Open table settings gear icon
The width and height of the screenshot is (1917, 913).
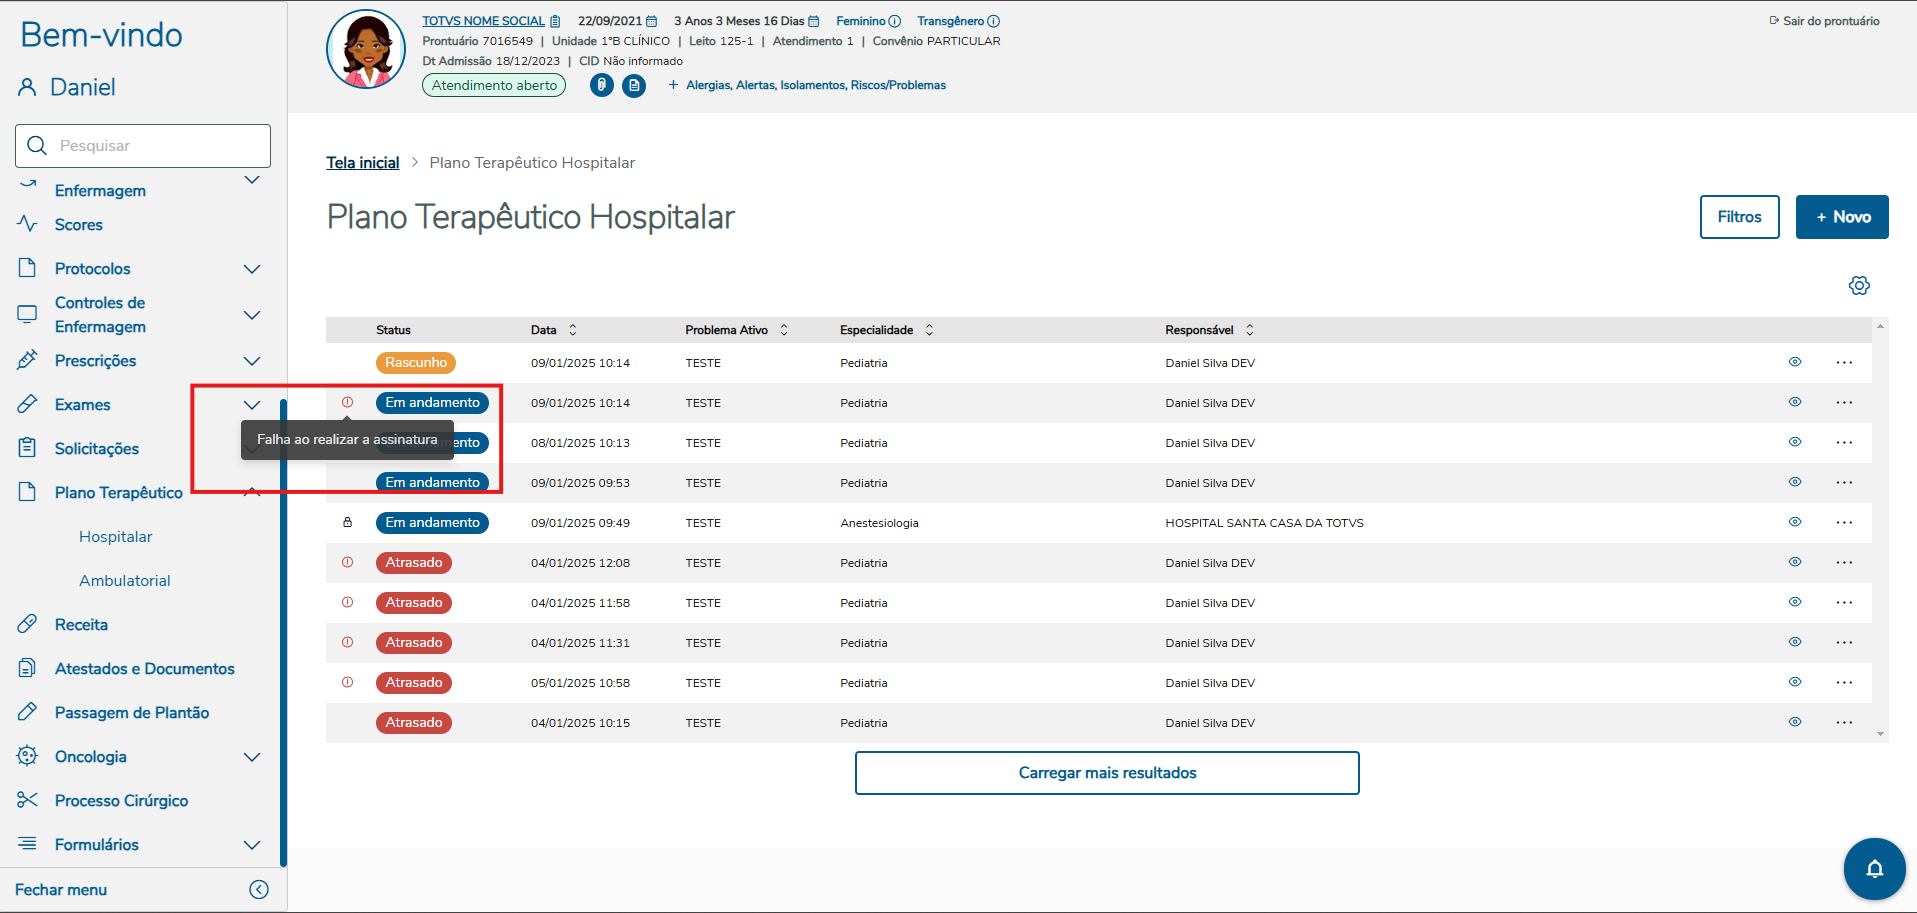(1859, 286)
